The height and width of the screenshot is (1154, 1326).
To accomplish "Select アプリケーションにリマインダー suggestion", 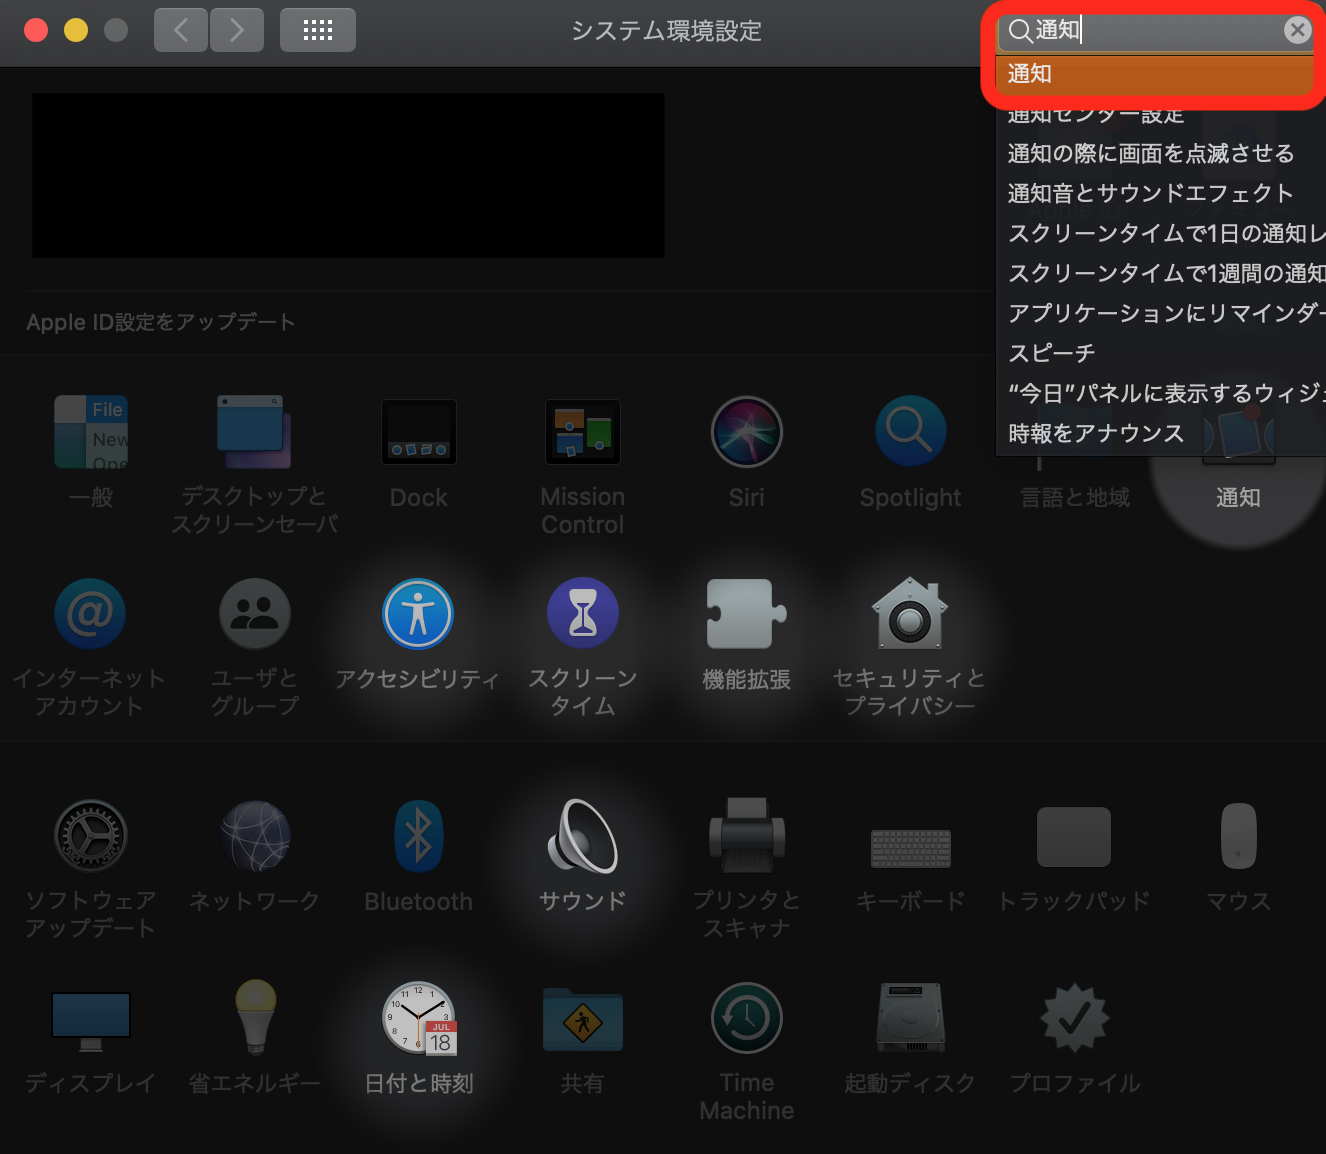I will 1161,313.
